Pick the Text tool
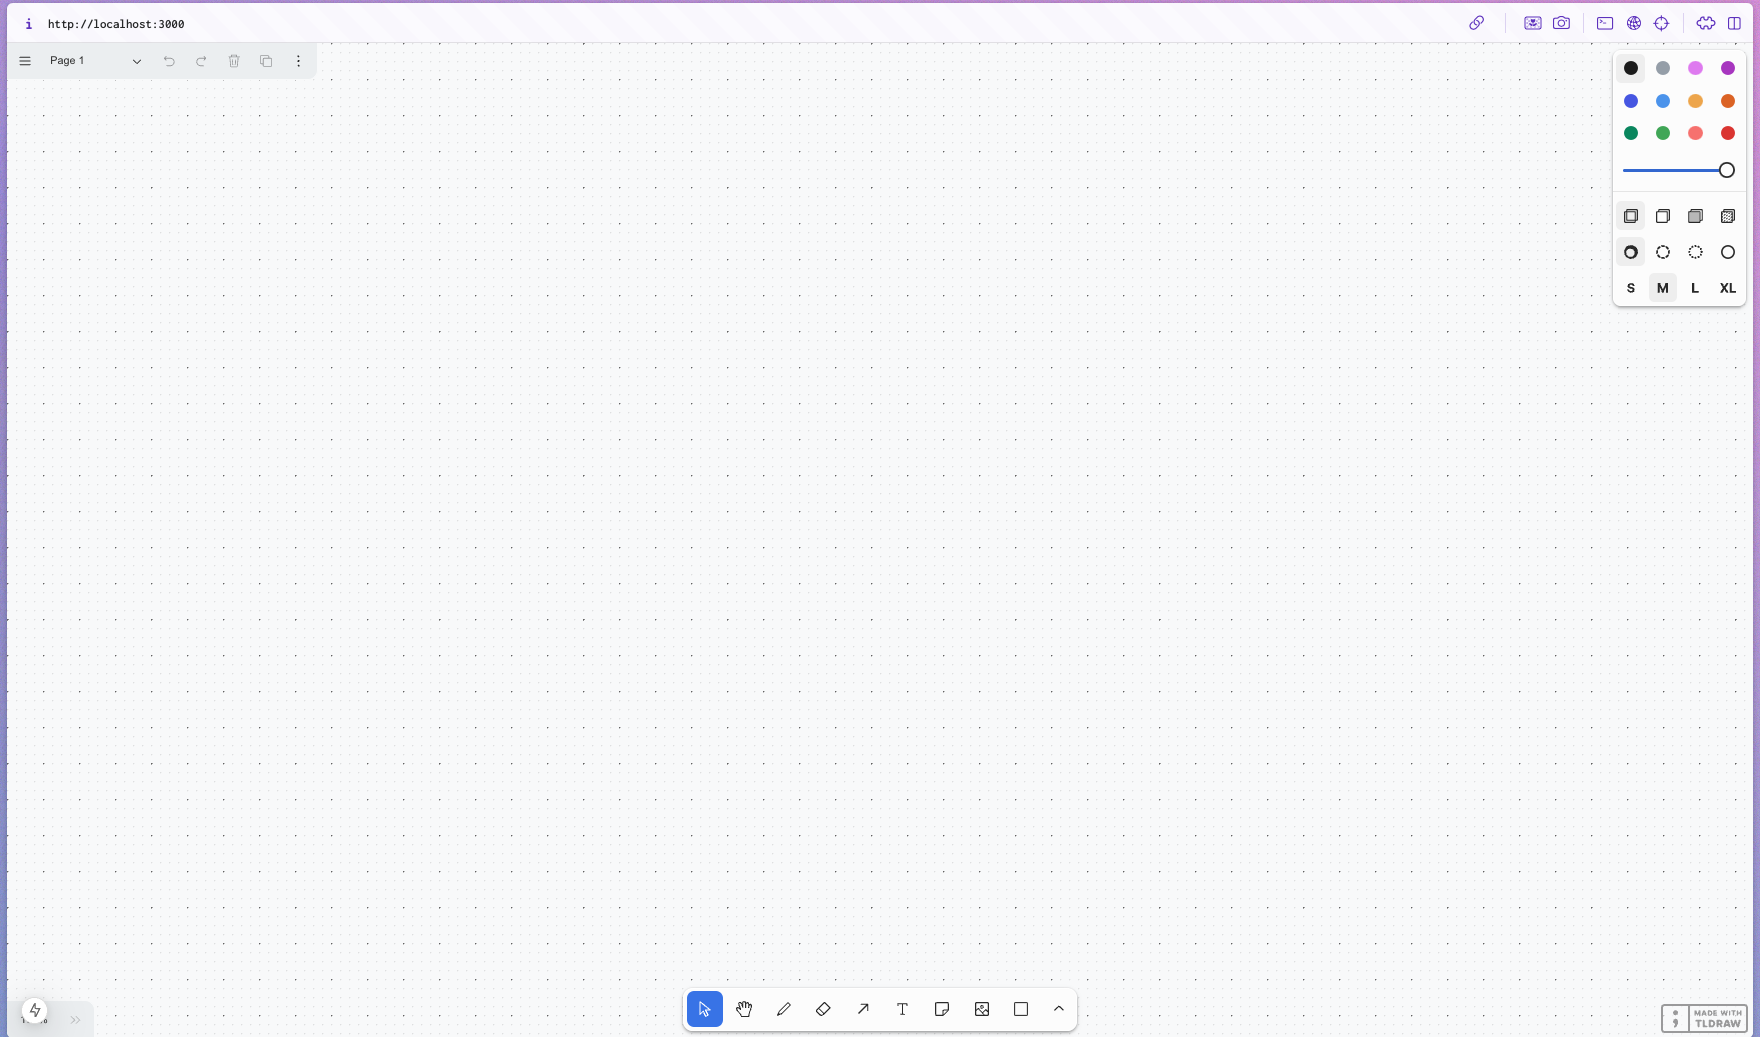The image size is (1760, 1037). tap(902, 1009)
